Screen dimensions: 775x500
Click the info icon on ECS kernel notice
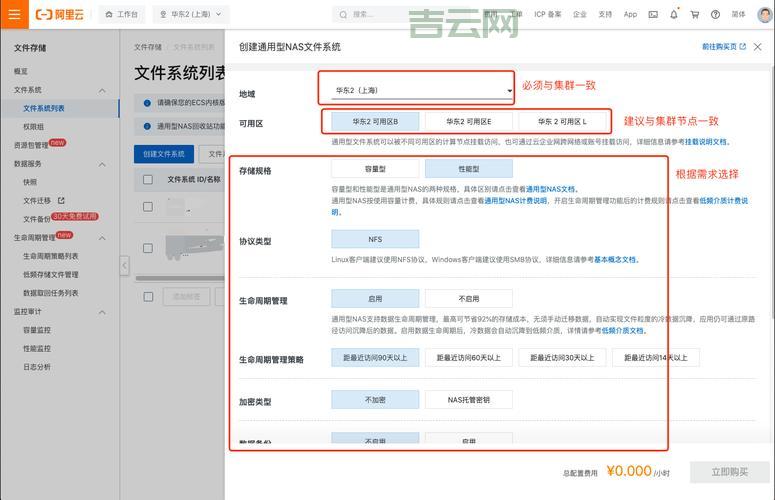point(147,103)
